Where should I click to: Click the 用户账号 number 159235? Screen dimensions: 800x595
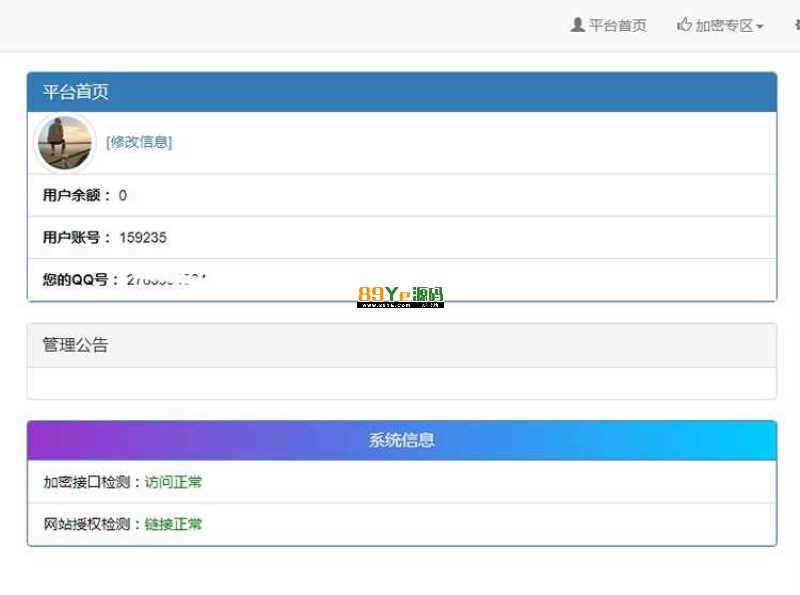tap(143, 238)
